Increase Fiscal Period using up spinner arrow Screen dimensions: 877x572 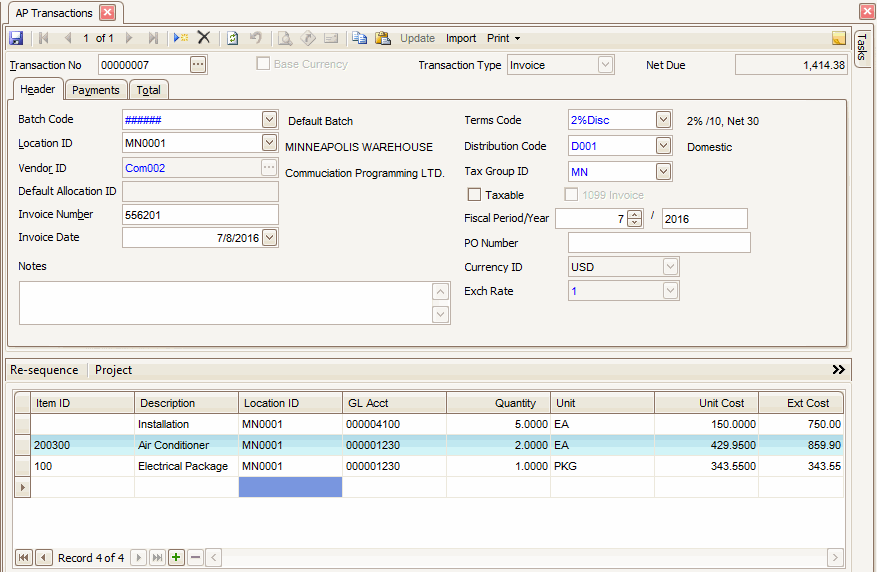pos(634,214)
